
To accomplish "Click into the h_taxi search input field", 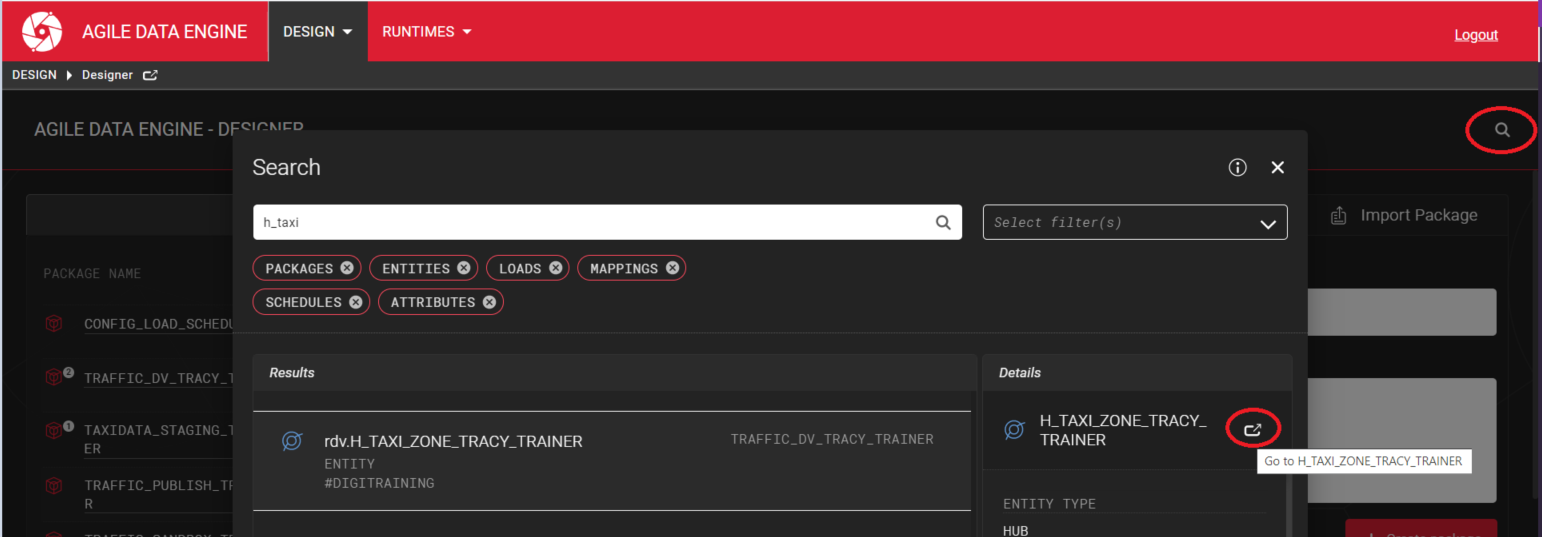I will tap(590, 223).
